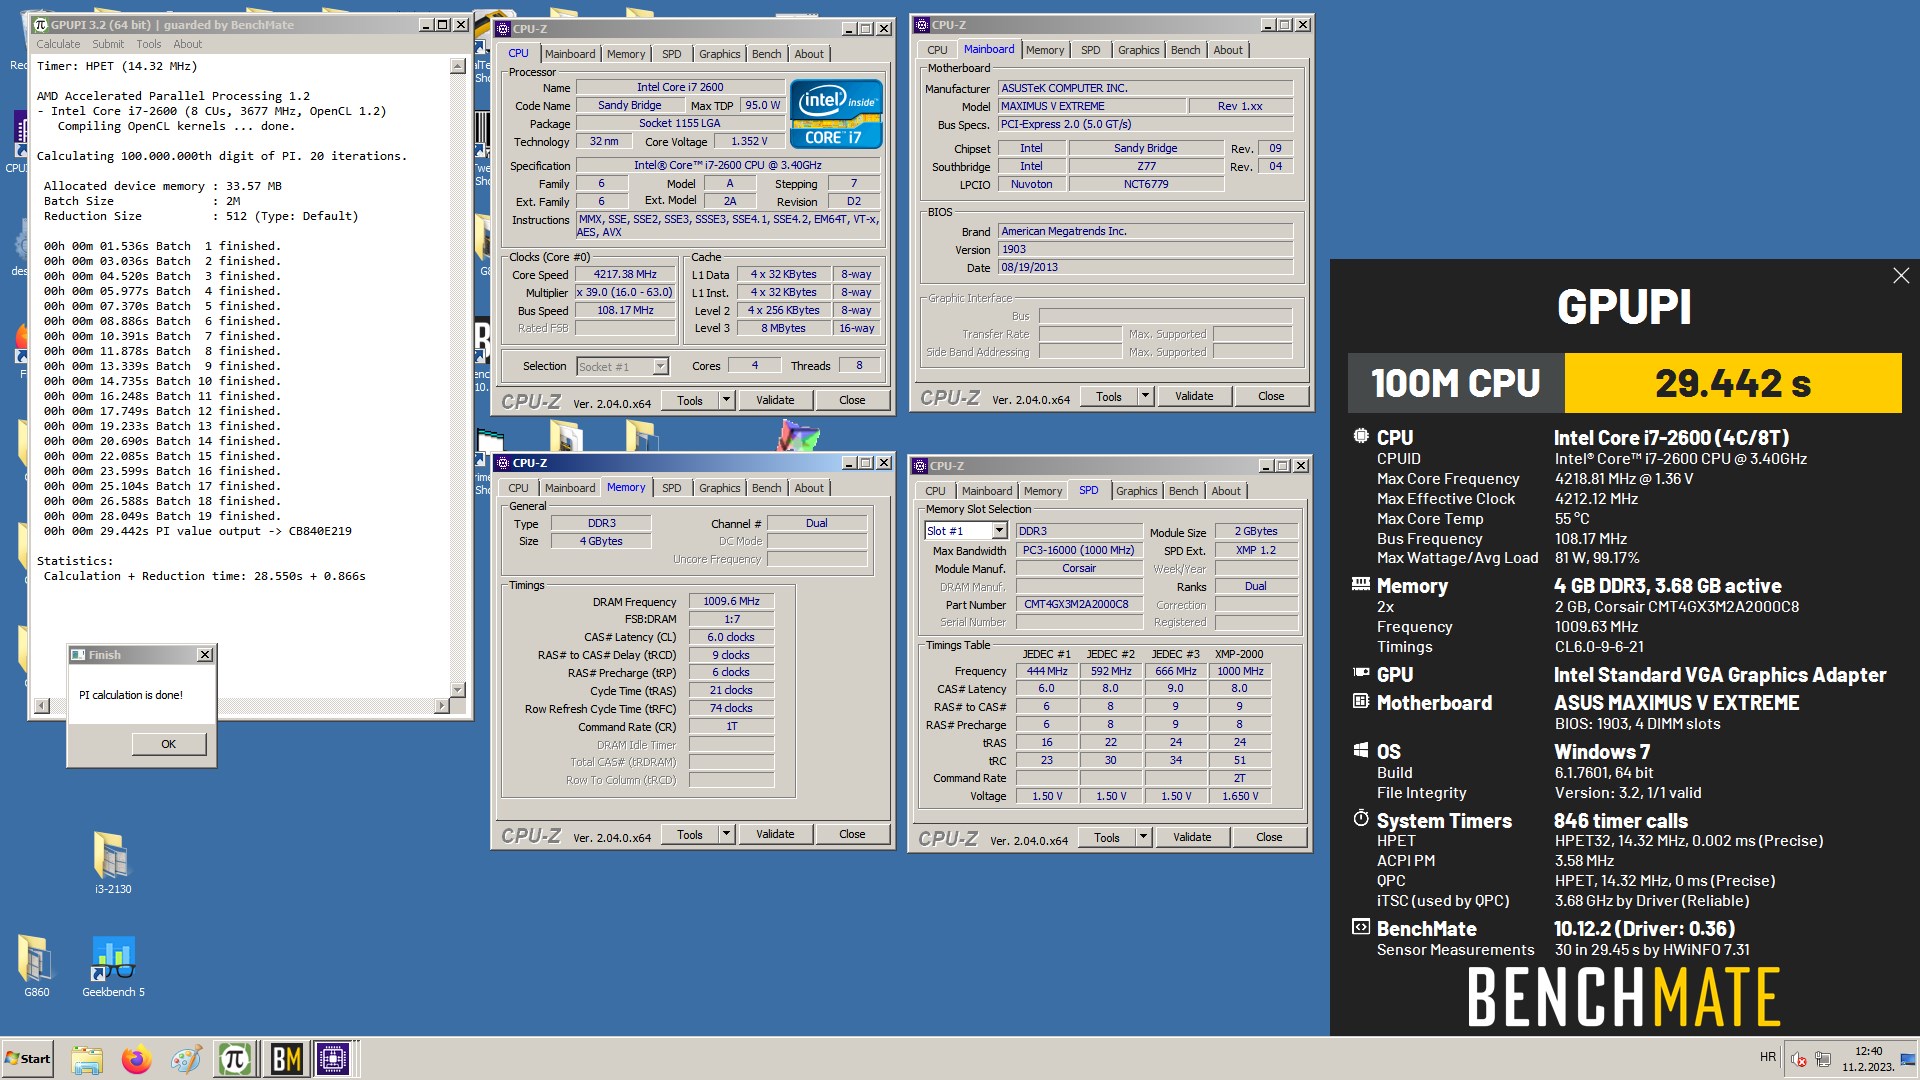Open the Tools menu in GPUPI
1920x1080 pixels.
[148, 44]
